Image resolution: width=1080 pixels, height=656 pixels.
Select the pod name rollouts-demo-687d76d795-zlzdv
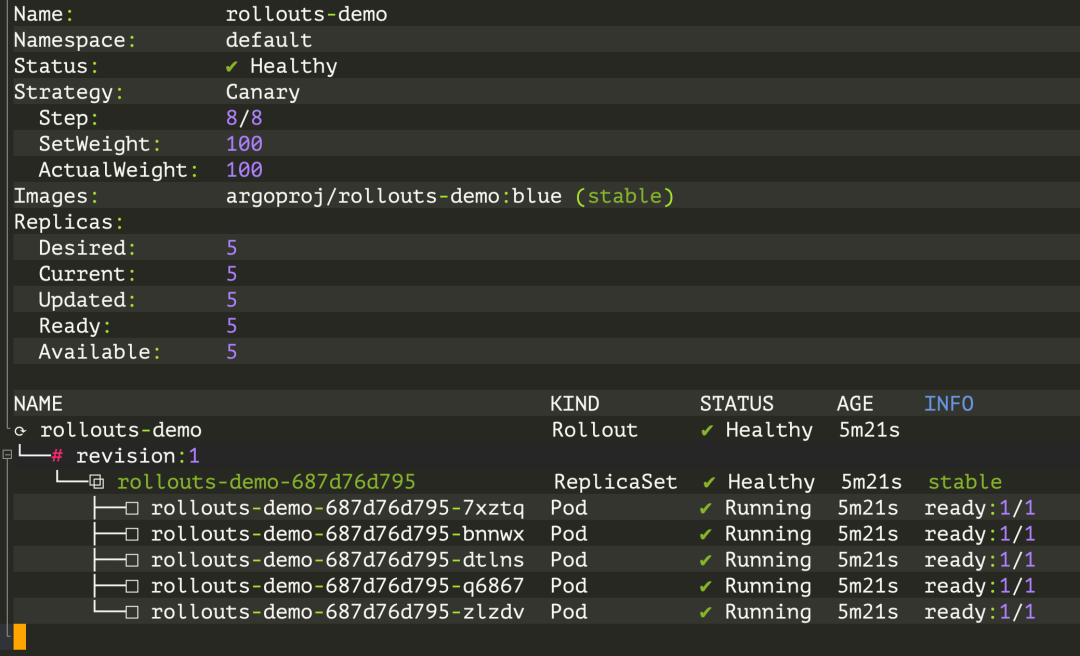338,612
